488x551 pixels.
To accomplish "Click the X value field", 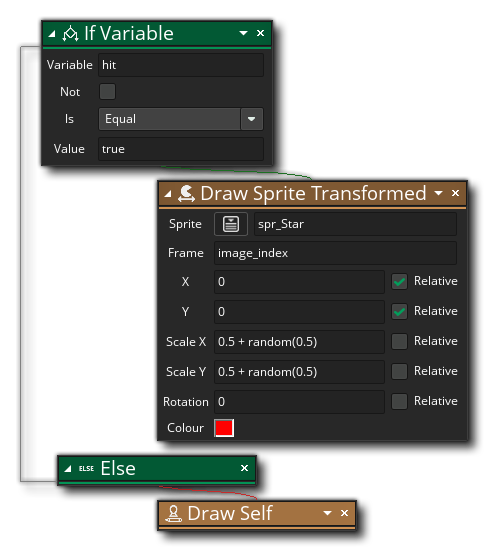I will click(x=299, y=281).
